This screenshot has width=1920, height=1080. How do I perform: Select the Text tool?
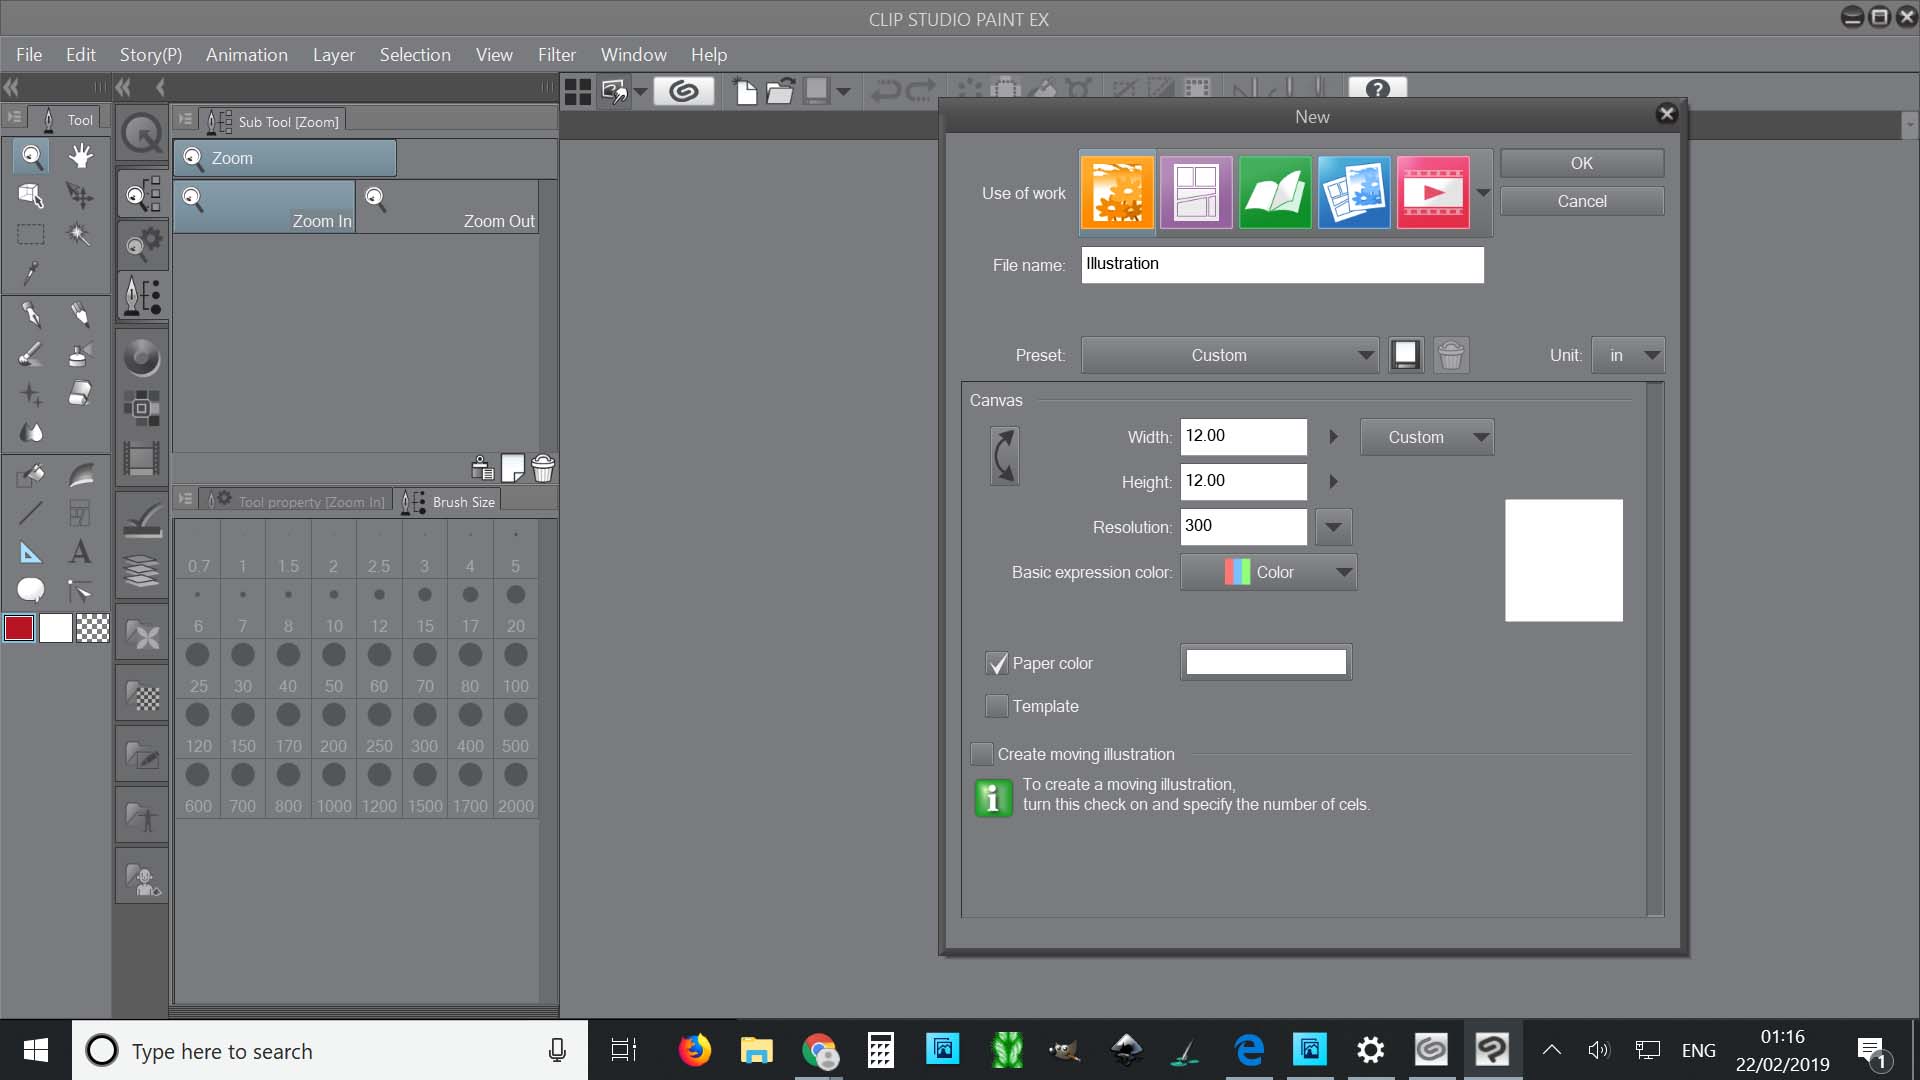click(x=80, y=551)
